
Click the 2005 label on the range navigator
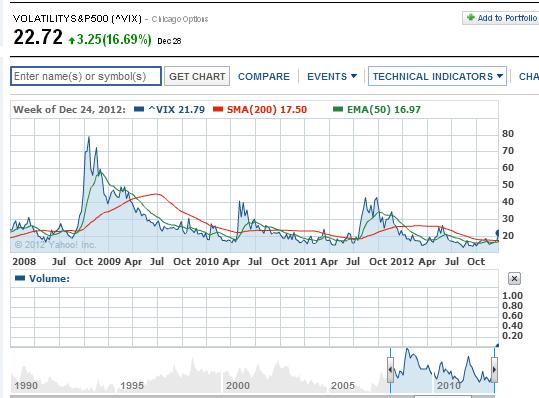[x=343, y=385]
